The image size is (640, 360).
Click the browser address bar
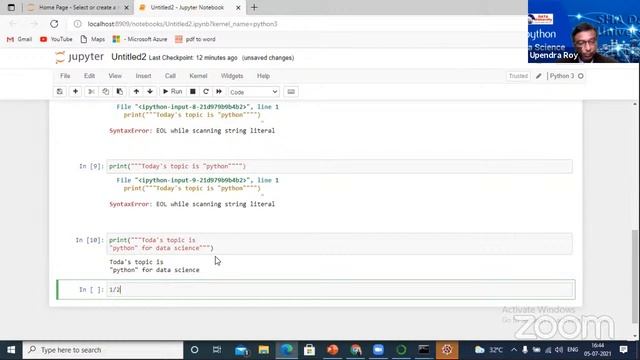(x=298, y=24)
